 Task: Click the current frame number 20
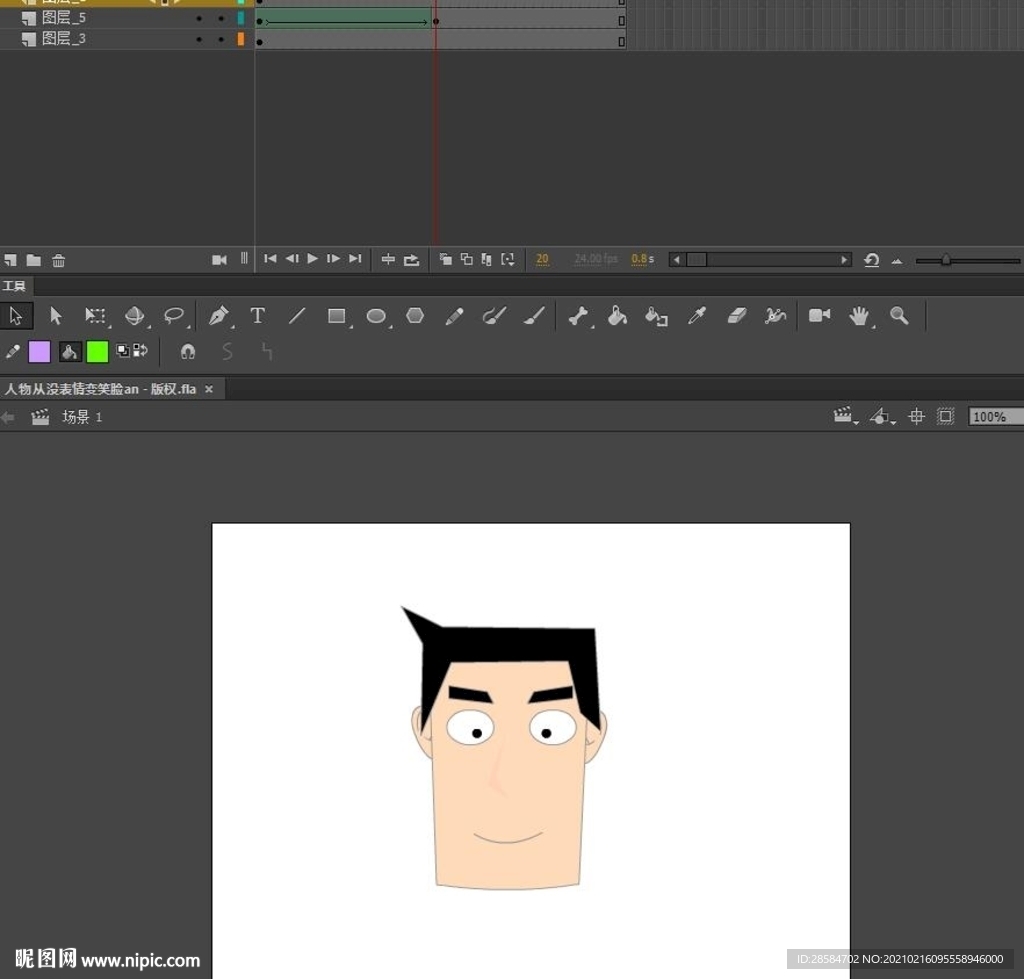point(542,259)
